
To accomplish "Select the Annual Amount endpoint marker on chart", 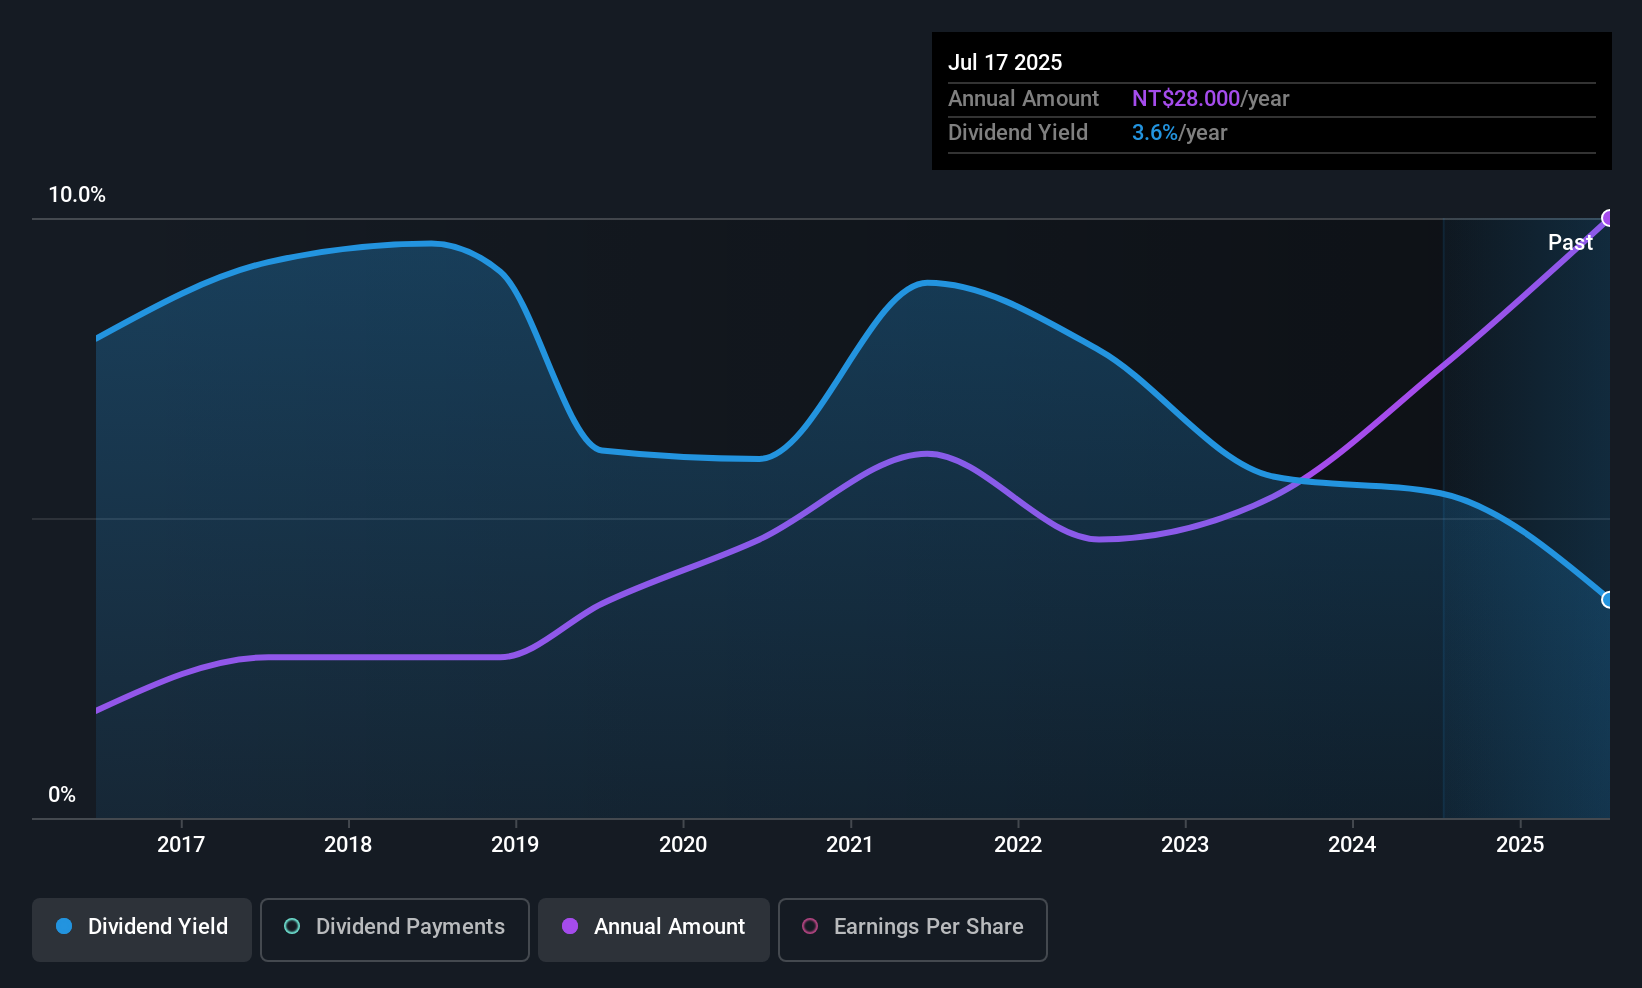I will tap(1608, 217).
